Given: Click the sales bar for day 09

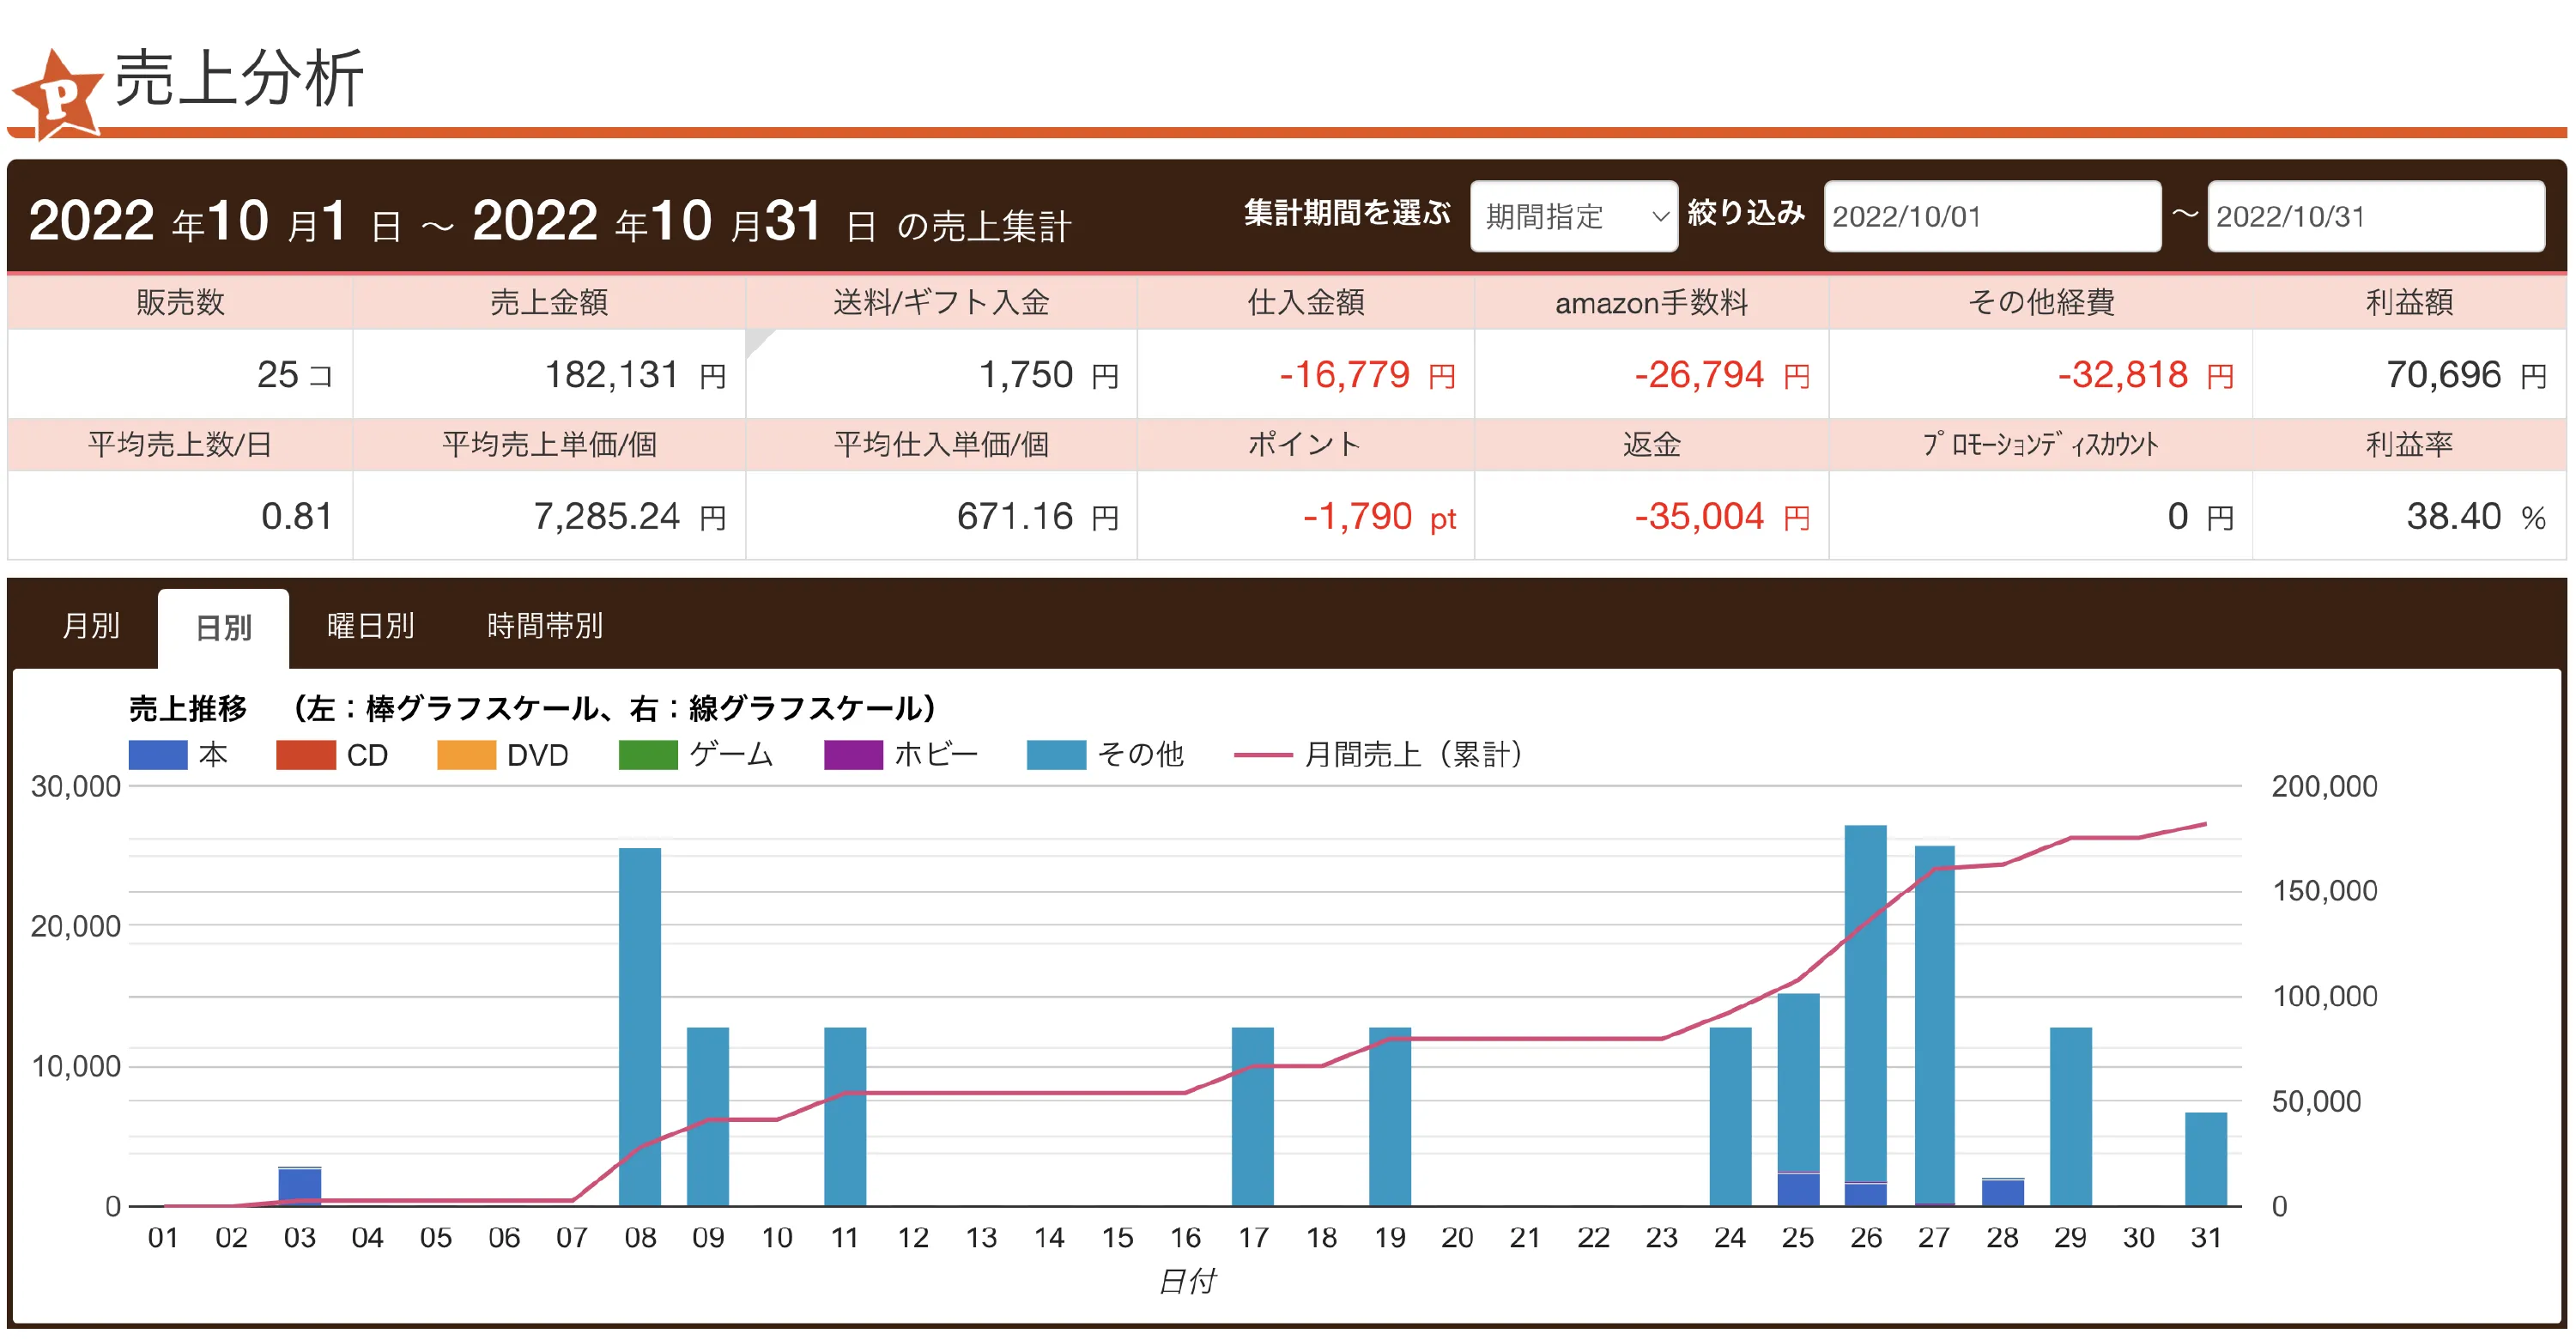Looking at the screenshot, I should pyautogui.click(x=708, y=1117).
